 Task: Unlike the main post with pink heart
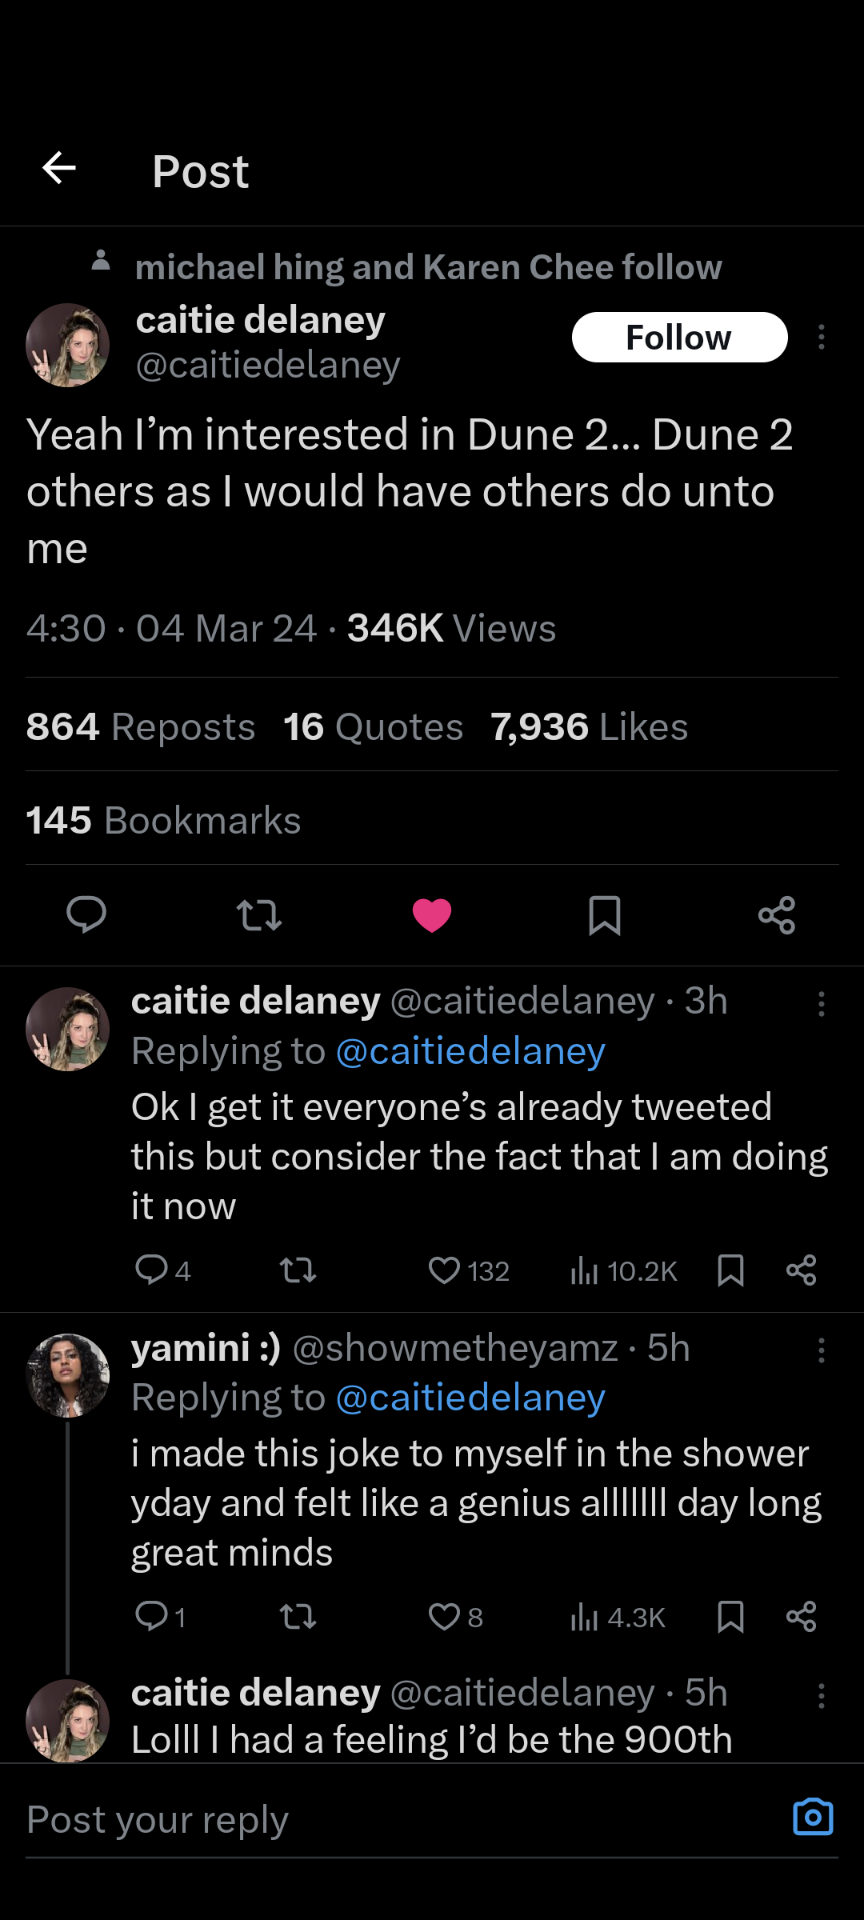[432, 915]
